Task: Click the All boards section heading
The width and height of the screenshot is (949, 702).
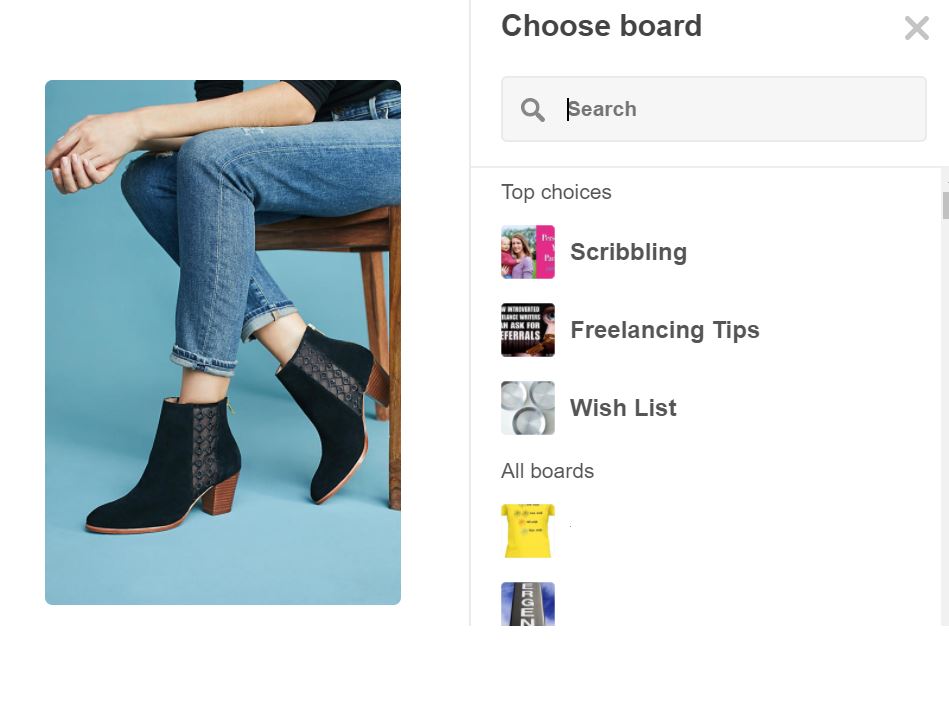Action: click(x=547, y=471)
